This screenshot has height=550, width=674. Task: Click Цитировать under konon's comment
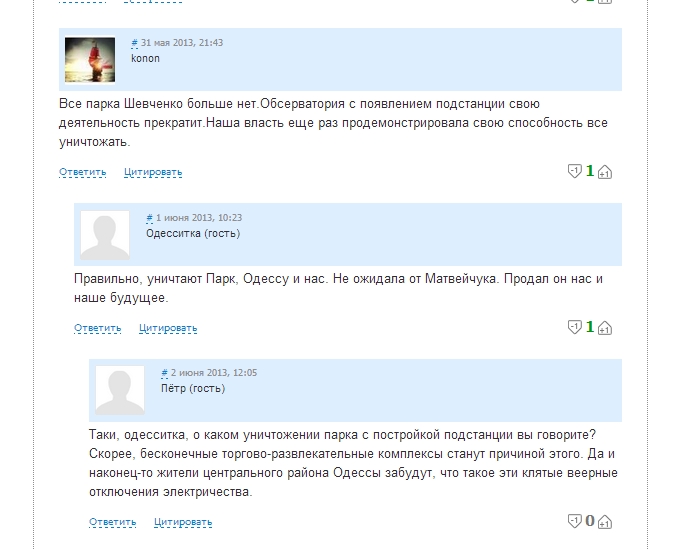coord(153,172)
